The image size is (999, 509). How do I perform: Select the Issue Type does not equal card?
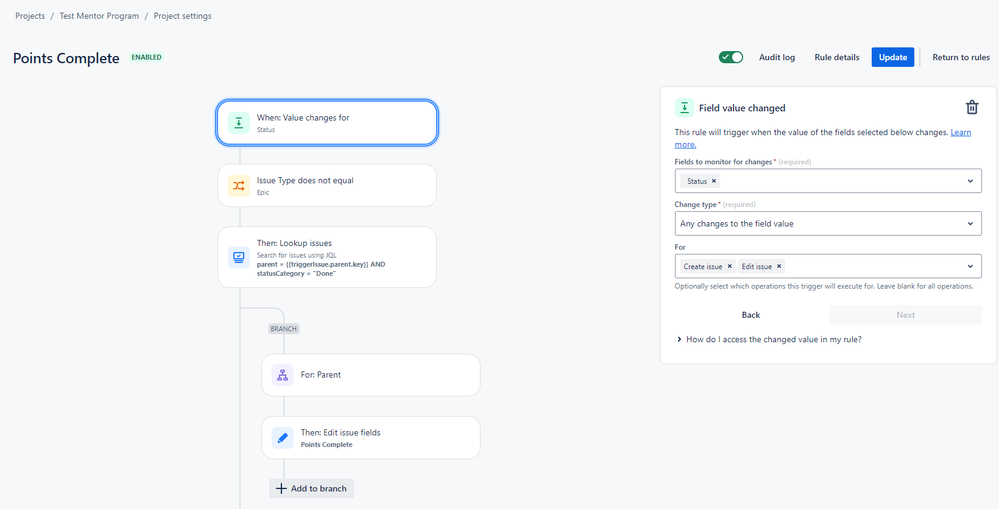point(327,185)
